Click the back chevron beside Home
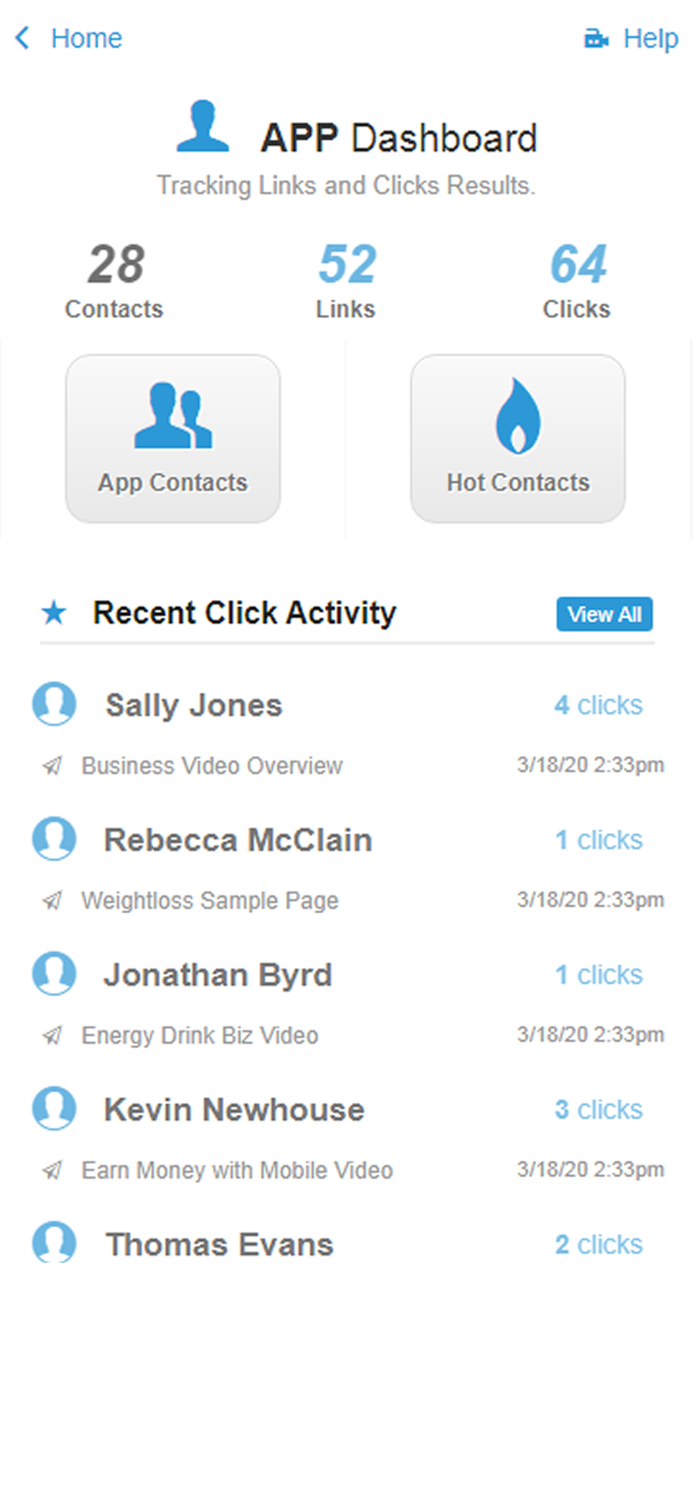The height and width of the screenshot is (1500, 693). pyautogui.click(x=21, y=37)
